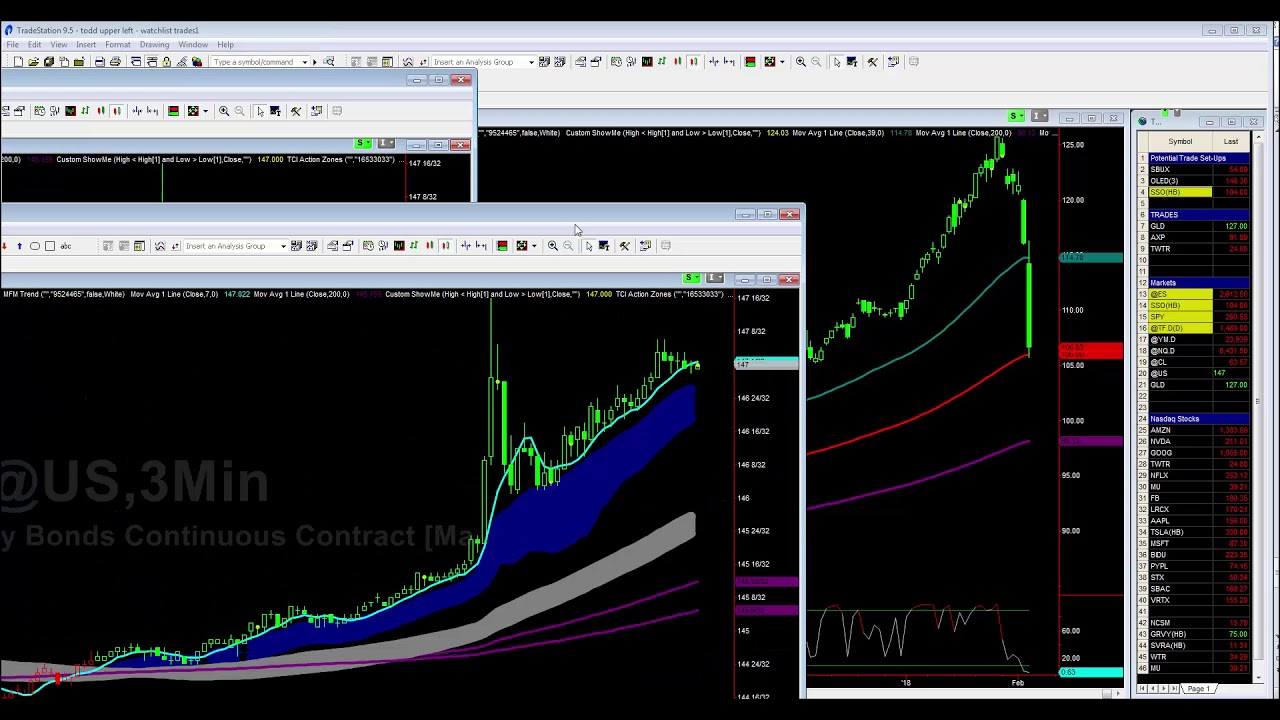Click red-green color bars icon in upper-left window toolbar
1280x720 pixels.
pyautogui.click(x=173, y=111)
